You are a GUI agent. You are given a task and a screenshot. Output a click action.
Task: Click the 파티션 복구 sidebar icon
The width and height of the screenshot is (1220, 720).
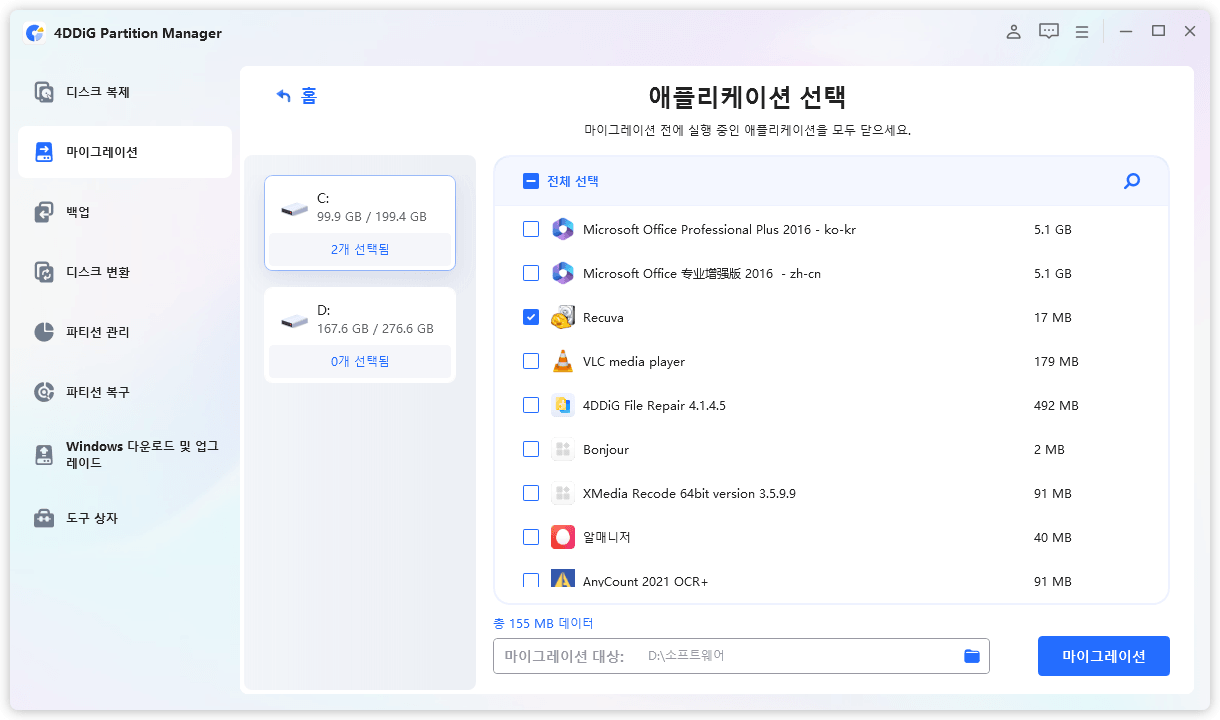pos(44,392)
